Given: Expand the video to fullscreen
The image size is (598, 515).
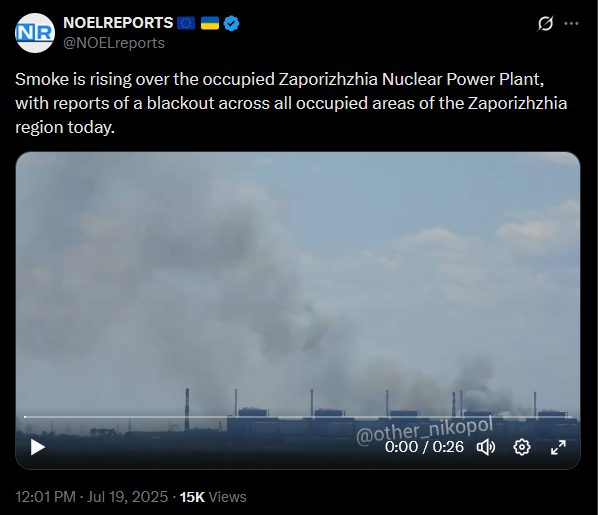Looking at the screenshot, I should (558, 447).
